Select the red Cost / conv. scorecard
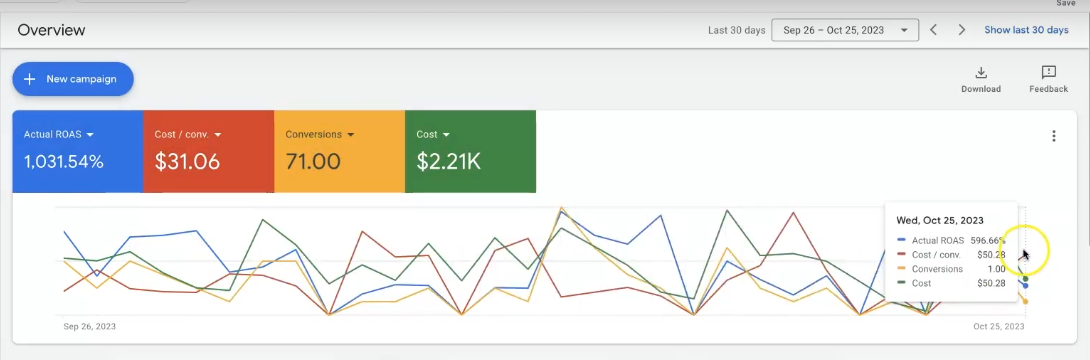1090x360 pixels. 209,151
